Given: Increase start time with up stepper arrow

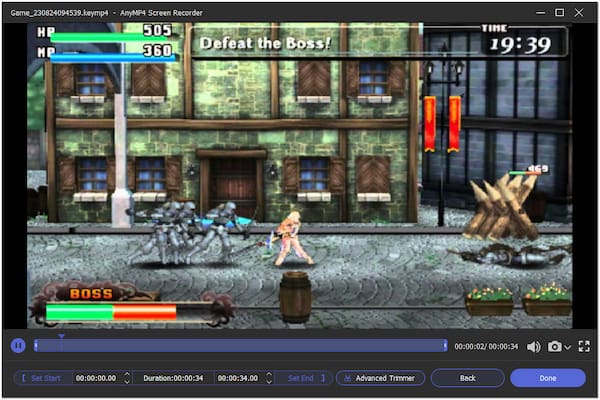Looking at the screenshot, I should (127, 374).
